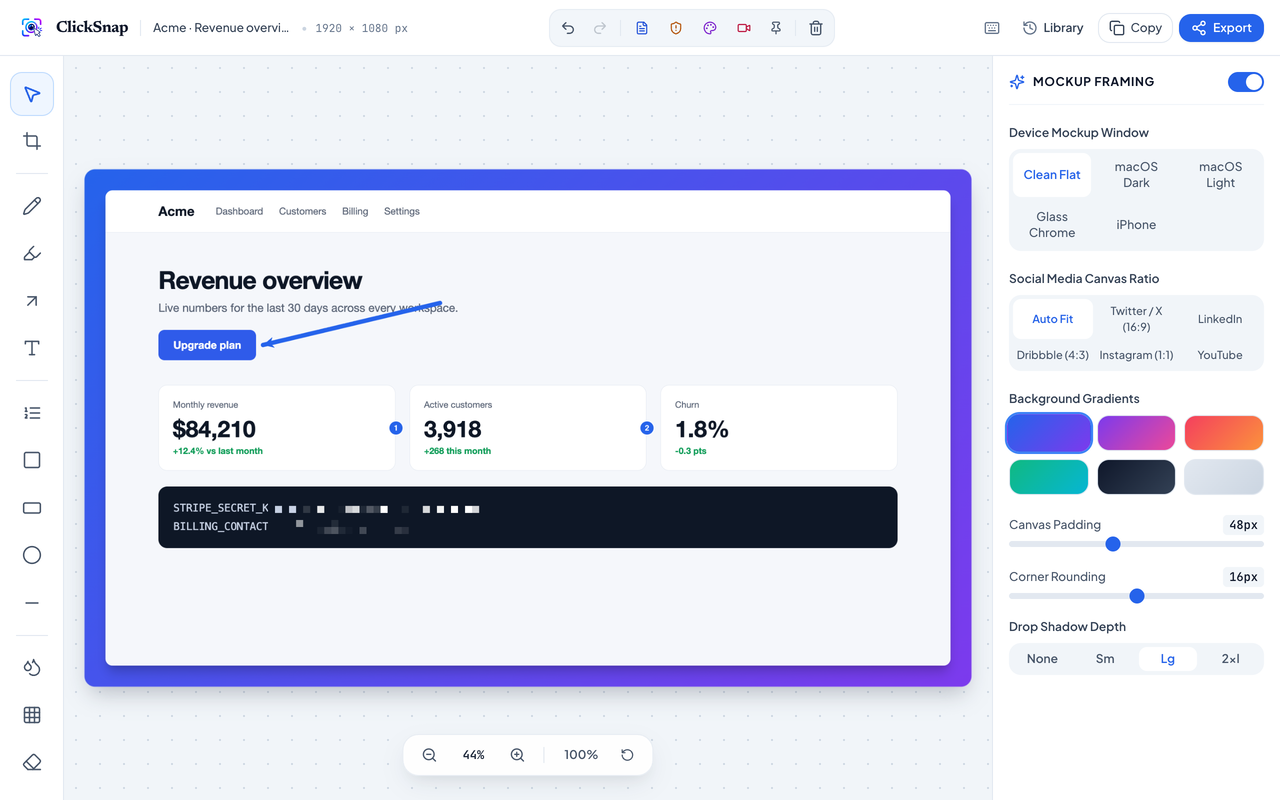Choose the Eraser tool

(x=32, y=762)
